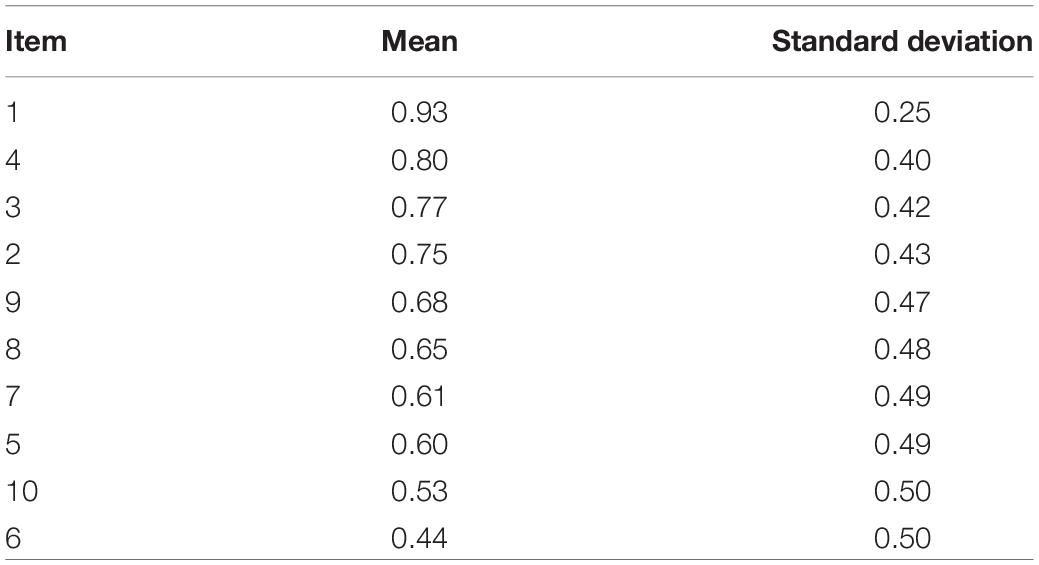Select the standard deviation value 0.25
Image resolution: width=1039 pixels, height=565 pixels.
click(902, 113)
